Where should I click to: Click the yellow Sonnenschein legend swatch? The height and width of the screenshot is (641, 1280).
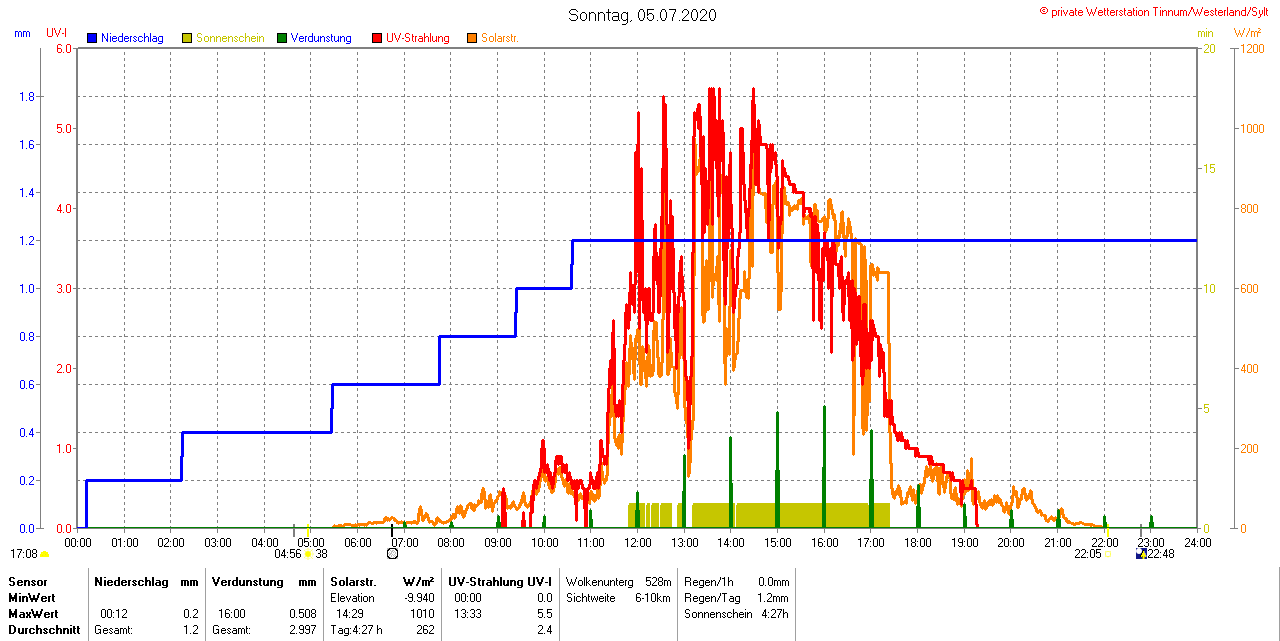(187, 38)
